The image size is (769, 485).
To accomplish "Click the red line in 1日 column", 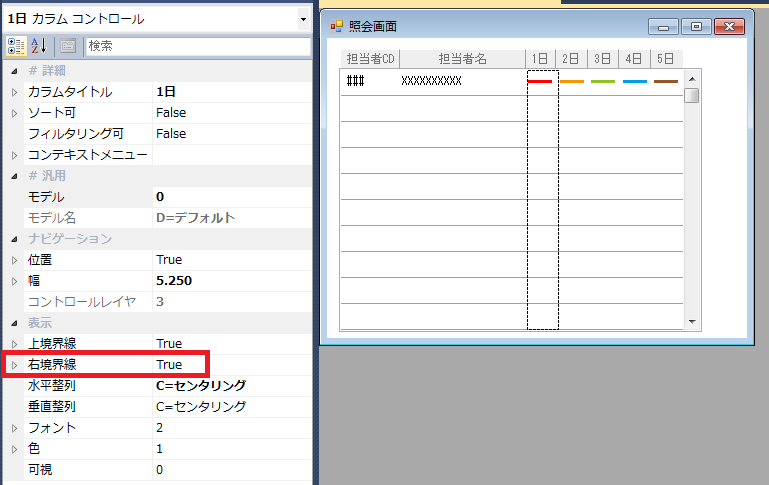I will (540, 81).
